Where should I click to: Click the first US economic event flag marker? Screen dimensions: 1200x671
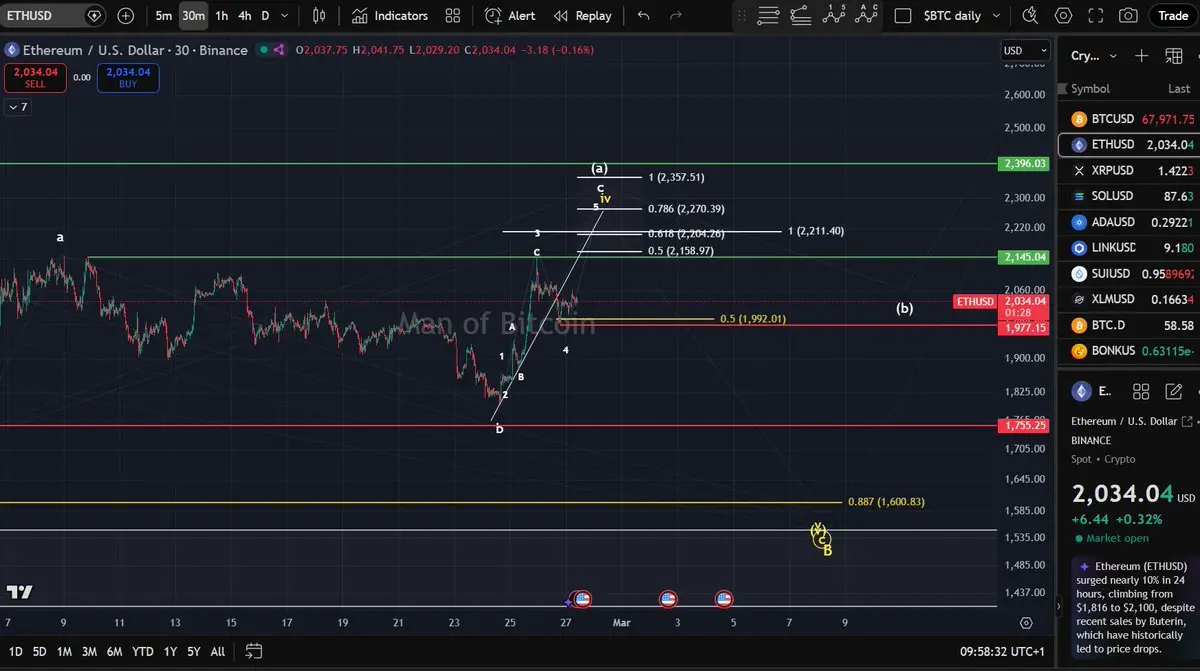tap(582, 599)
